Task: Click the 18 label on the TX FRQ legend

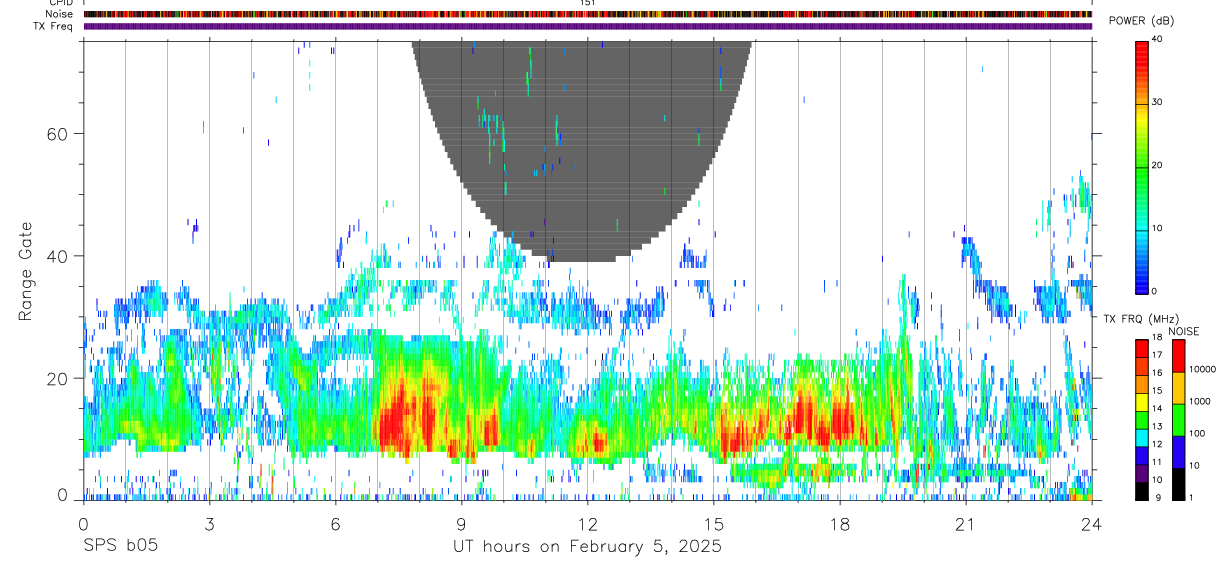Action: click(1157, 338)
